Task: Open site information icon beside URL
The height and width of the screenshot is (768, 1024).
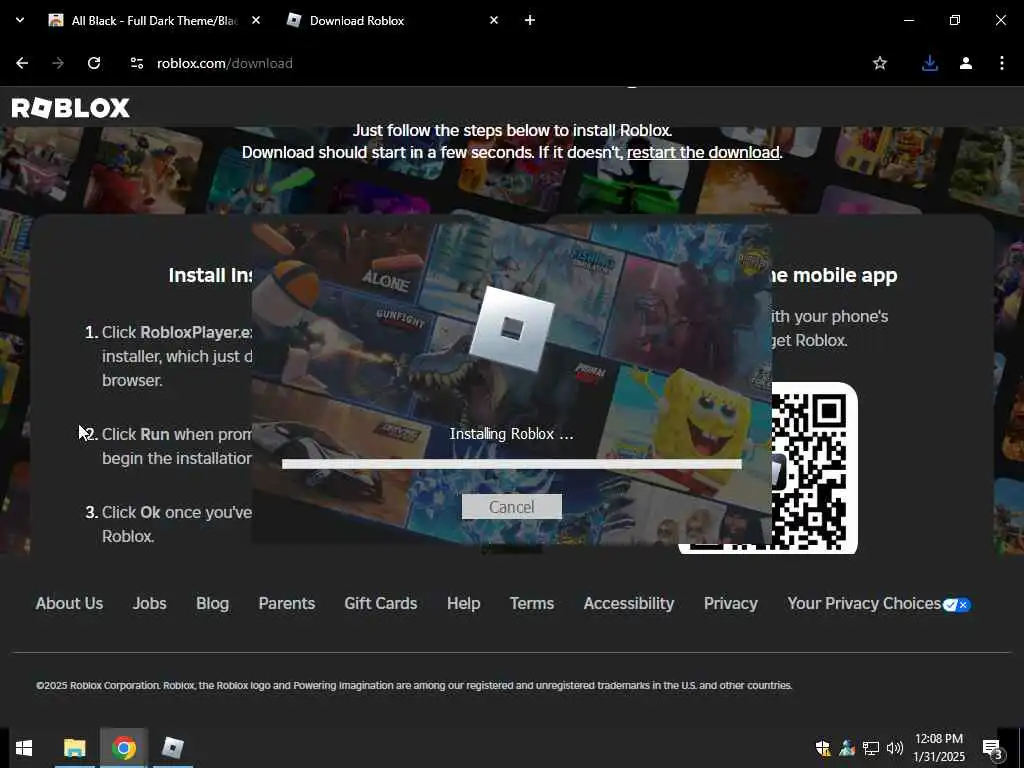Action: [136, 63]
